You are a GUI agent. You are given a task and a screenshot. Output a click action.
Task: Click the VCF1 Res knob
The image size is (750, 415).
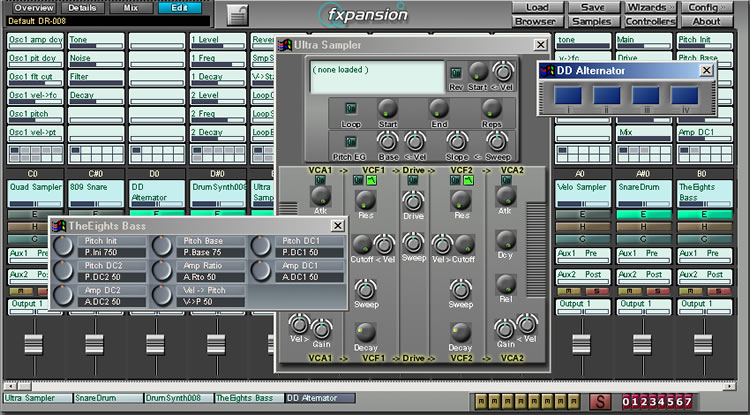[365, 200]
